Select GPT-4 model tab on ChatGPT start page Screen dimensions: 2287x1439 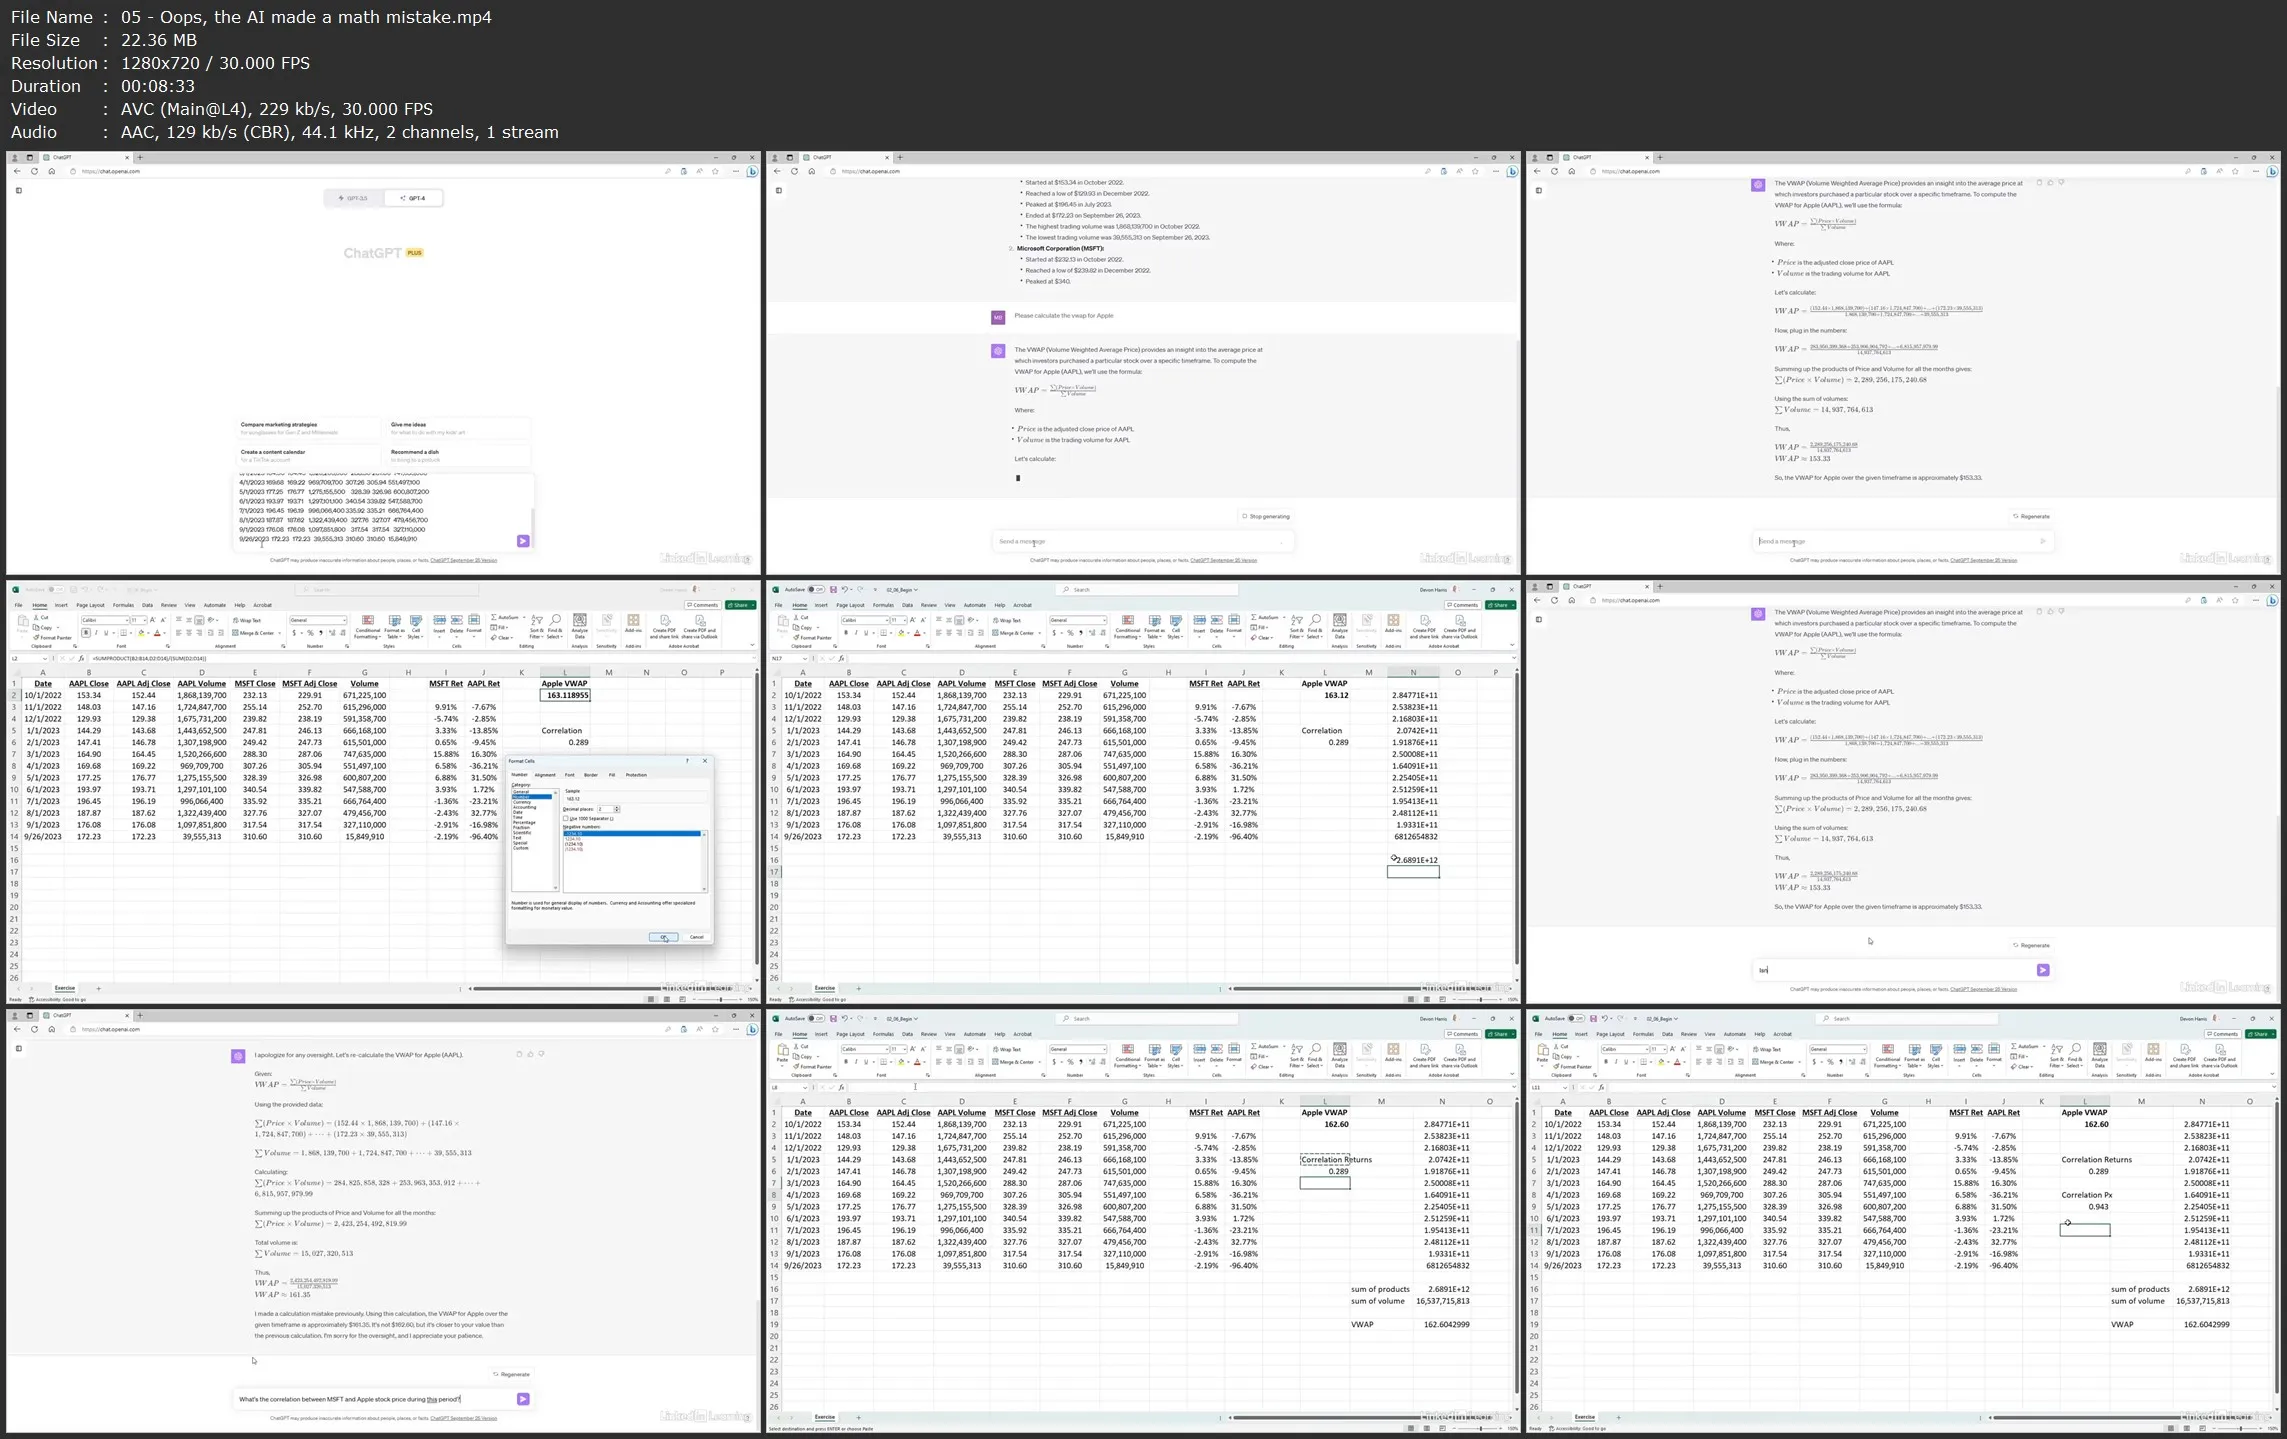pyautogui.click(x=414, y=198)
